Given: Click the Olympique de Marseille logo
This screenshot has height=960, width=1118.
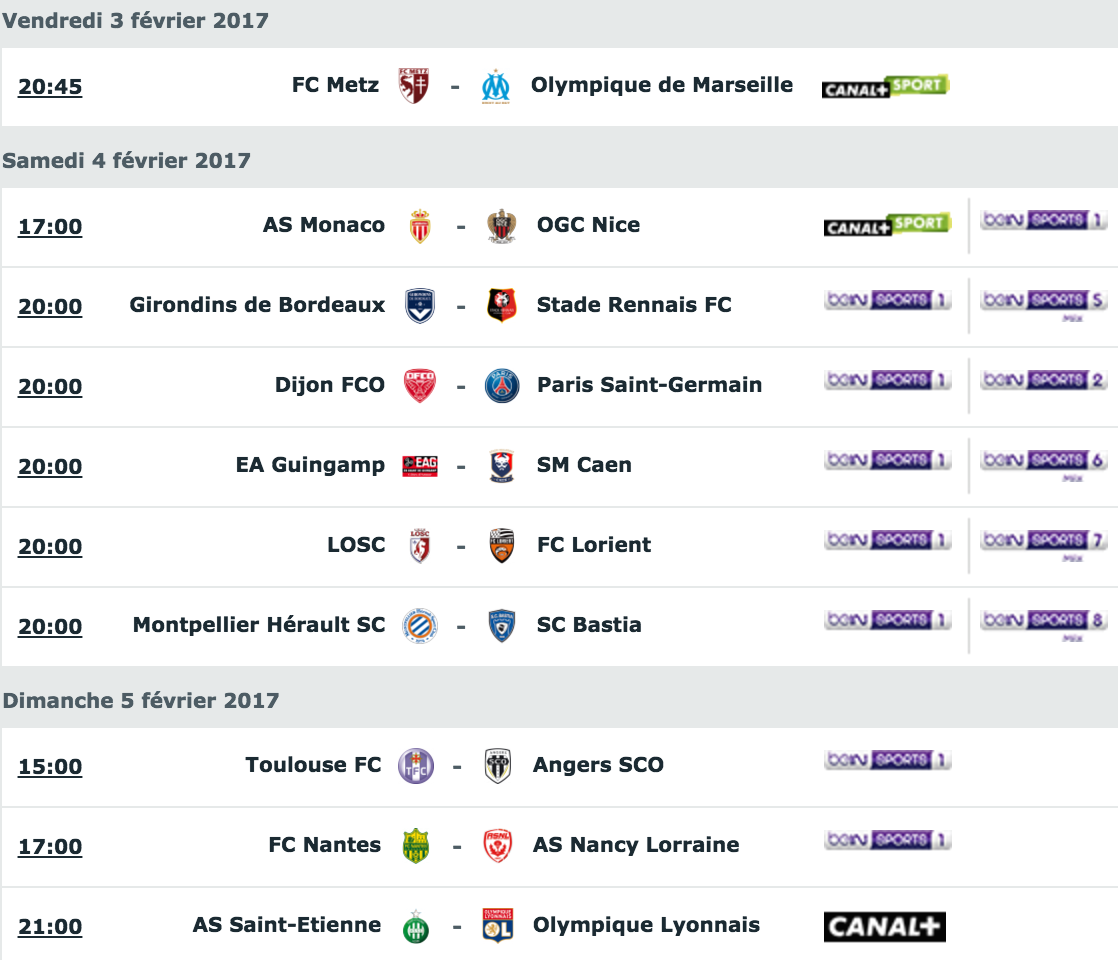Looking at the screenshot, I should [496, 86].
